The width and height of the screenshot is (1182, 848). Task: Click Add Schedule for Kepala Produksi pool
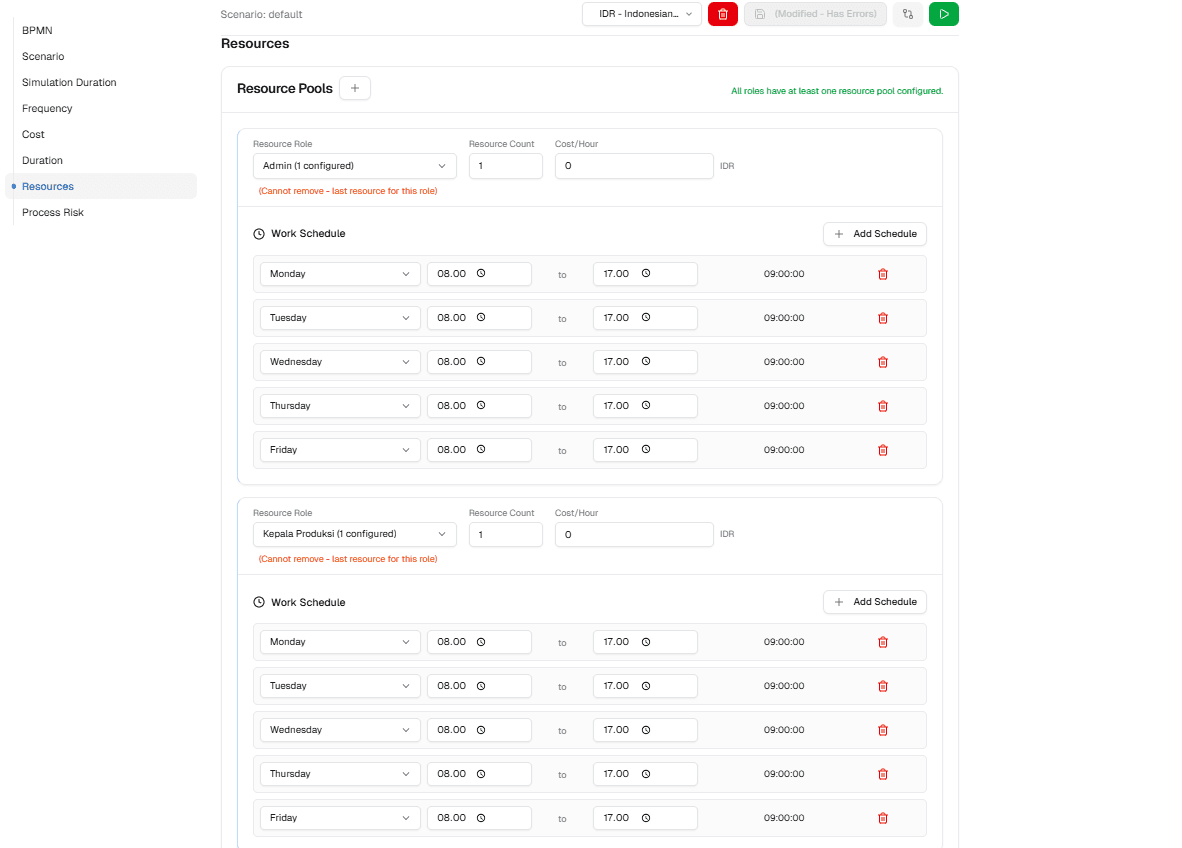pos(875,602)
